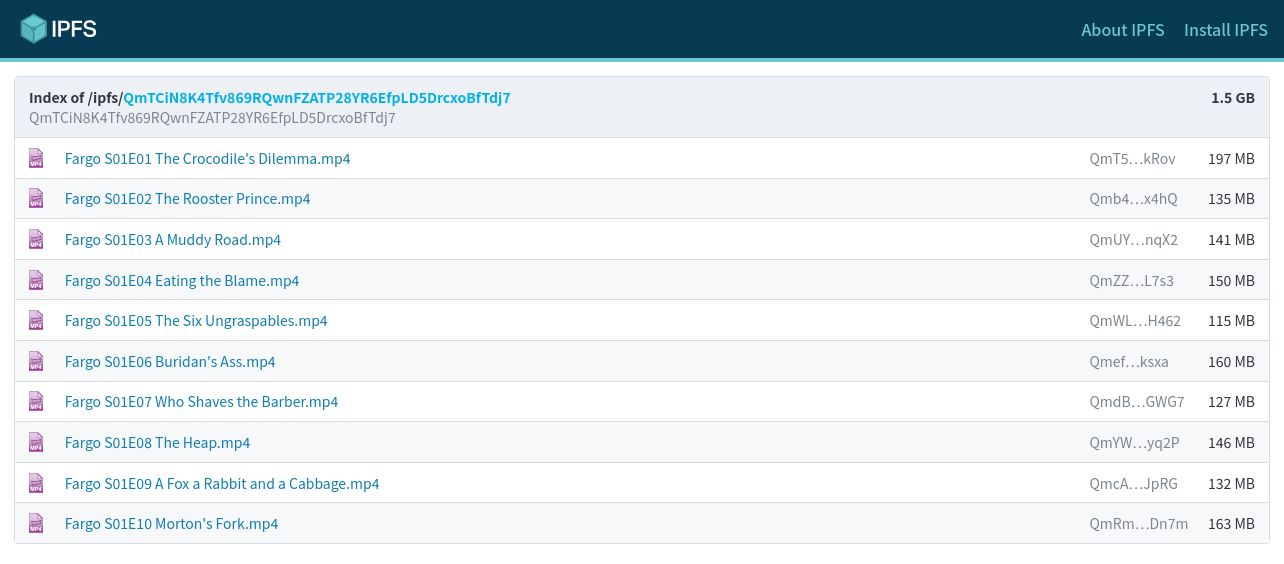1284x564 pixels.
Task: Click the MP4 icon for S01E05 Six Ungraspables
Action: tap(36, 320)
